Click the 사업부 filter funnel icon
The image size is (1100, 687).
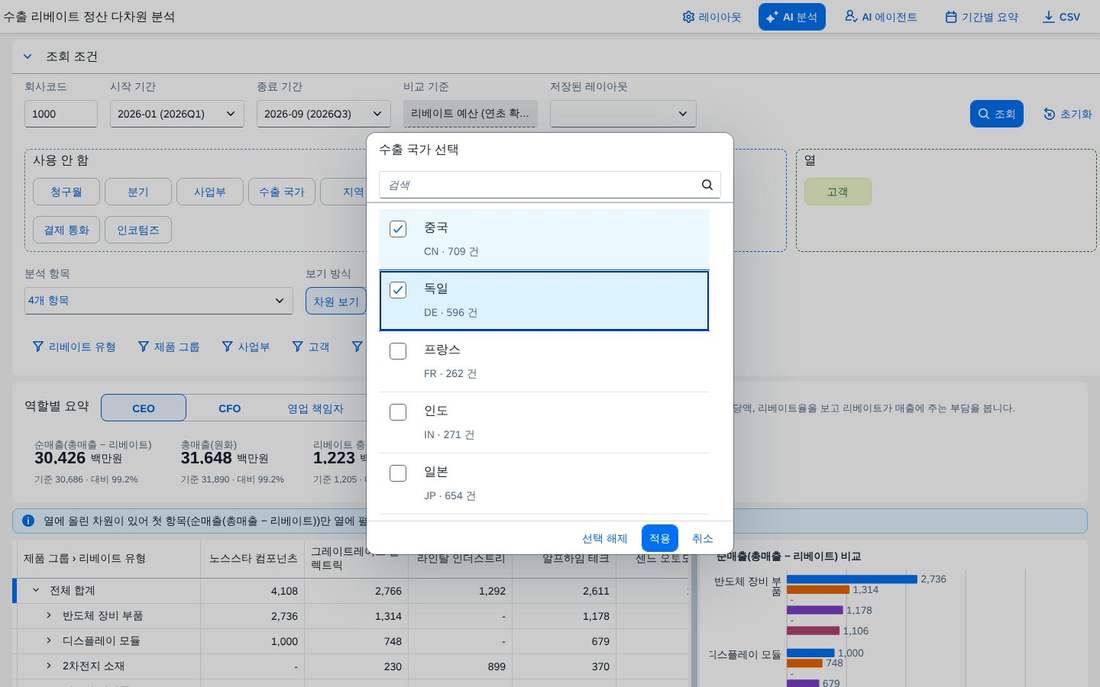tap(227, 347)
